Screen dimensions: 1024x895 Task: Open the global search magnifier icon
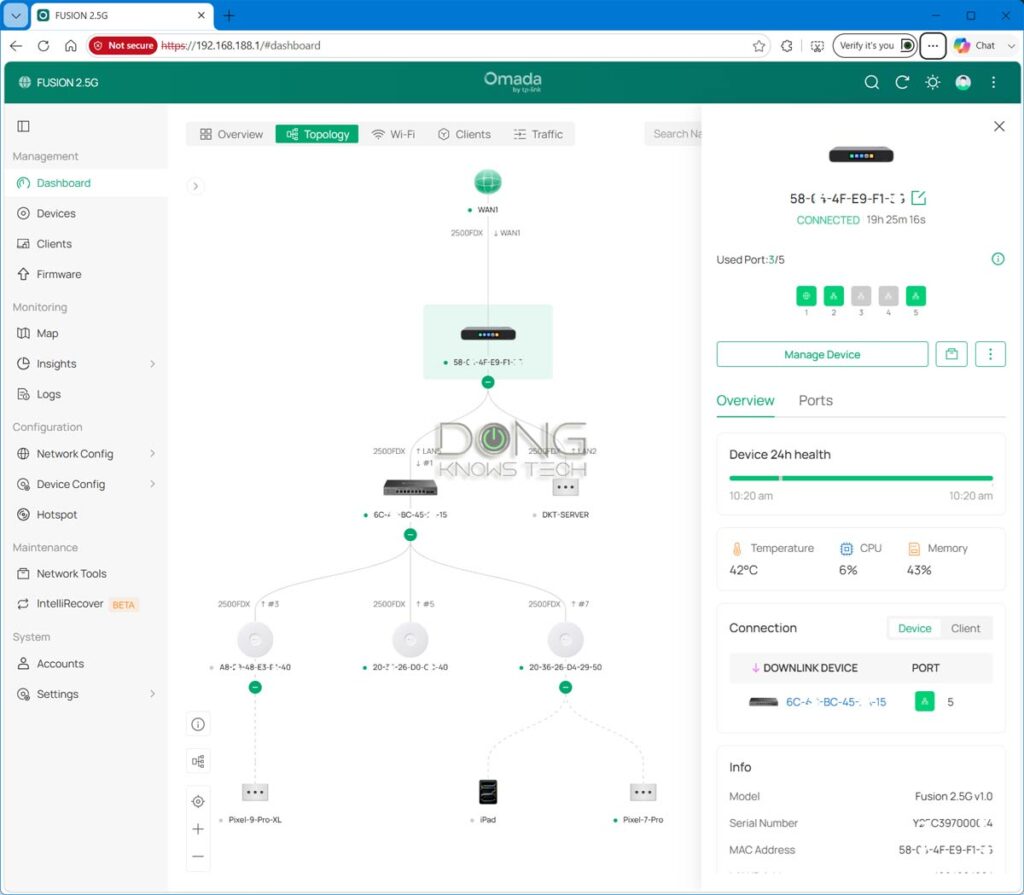pyautogui.click(x=871, y=82)
